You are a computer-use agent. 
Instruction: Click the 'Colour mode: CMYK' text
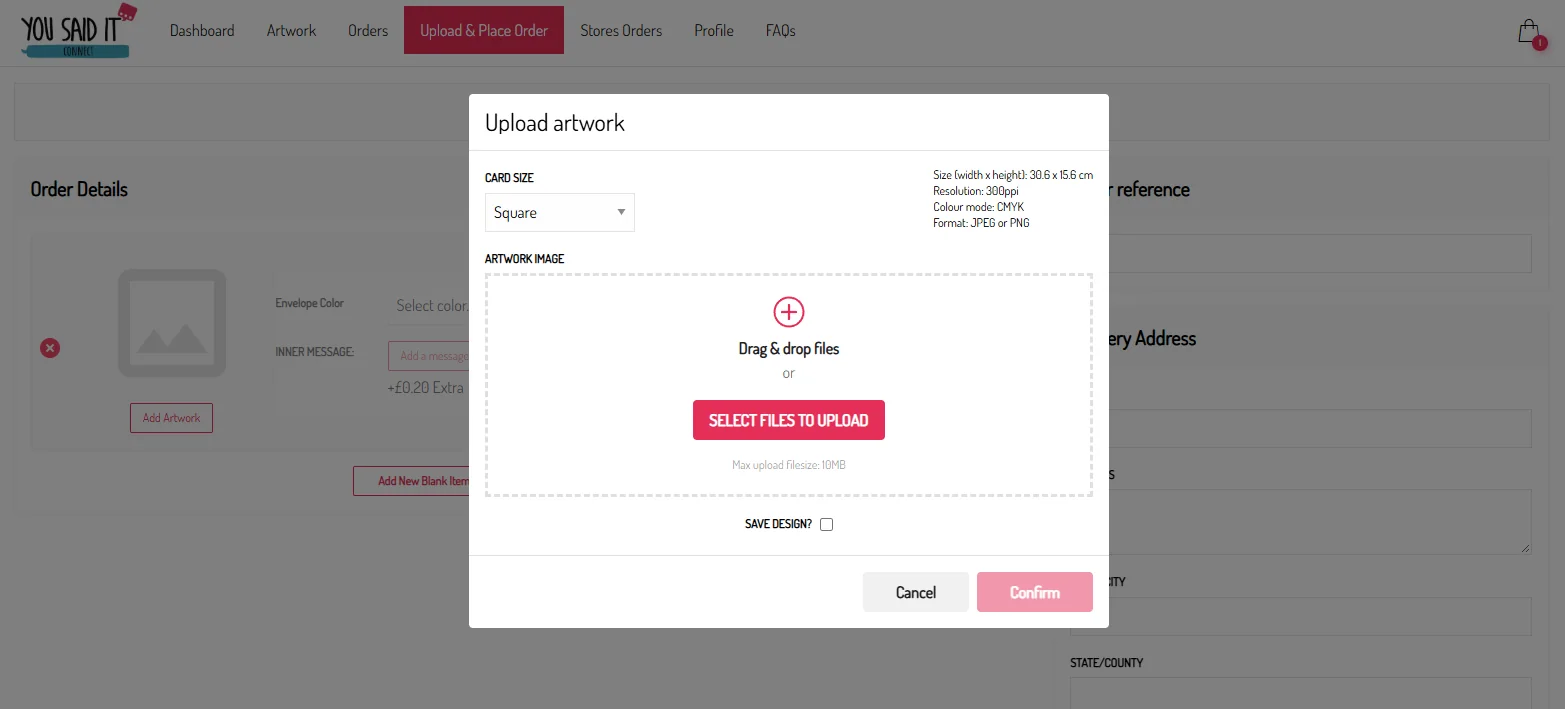click(978, 207)
